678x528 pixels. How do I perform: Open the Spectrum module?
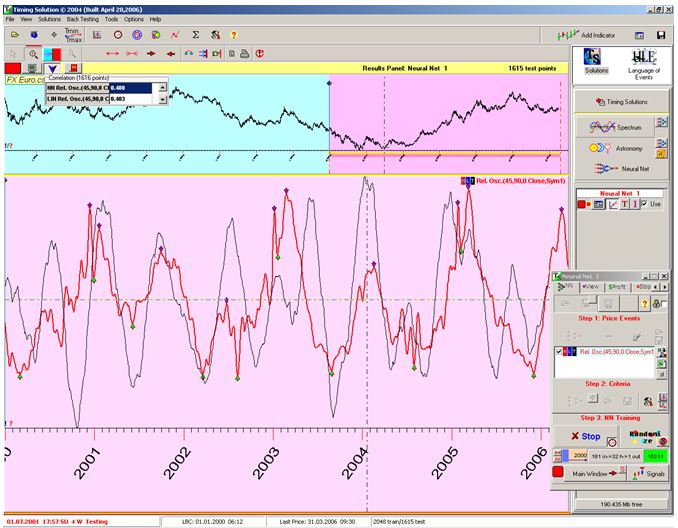(x=616, y=127)
